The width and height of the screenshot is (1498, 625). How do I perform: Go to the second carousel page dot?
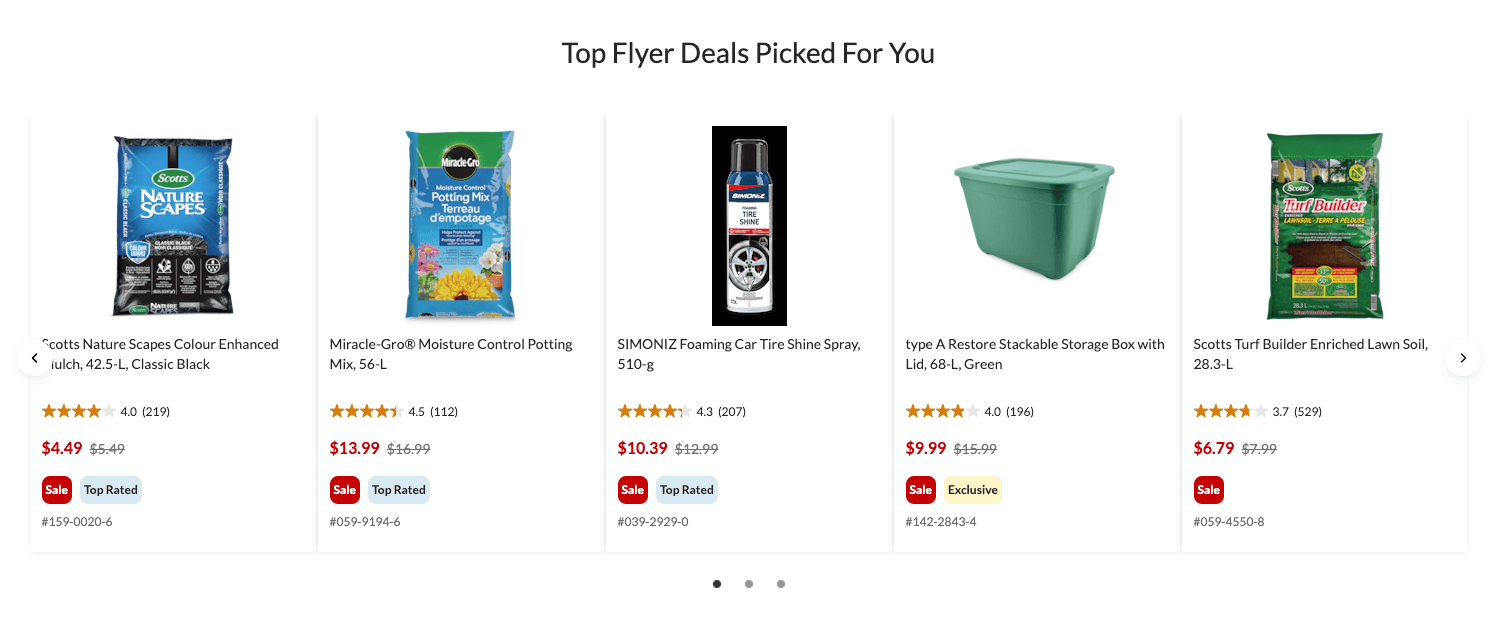pos(749,584)
